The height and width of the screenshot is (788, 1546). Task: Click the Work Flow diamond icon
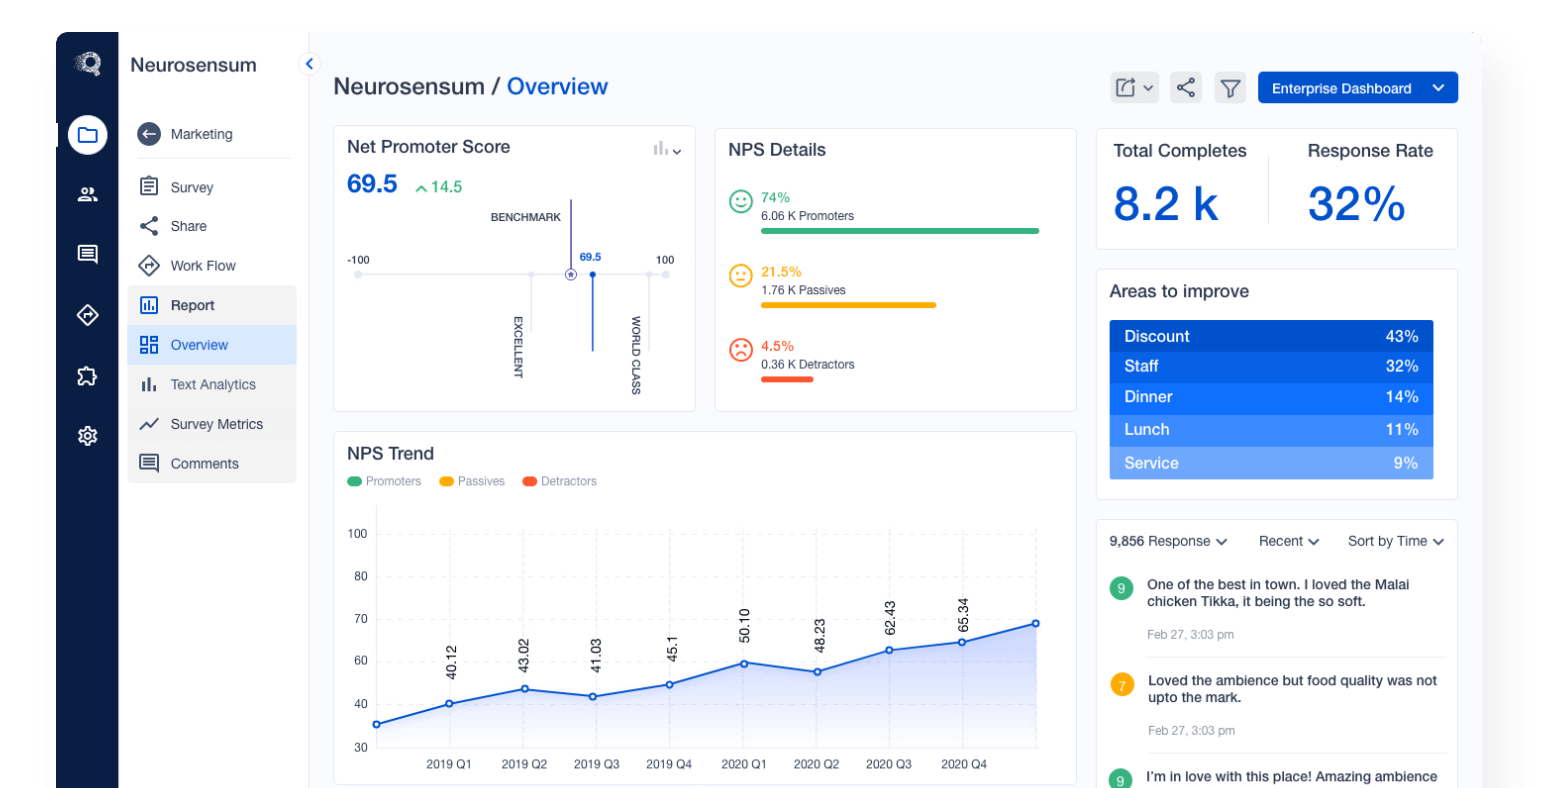coord(149,266)
